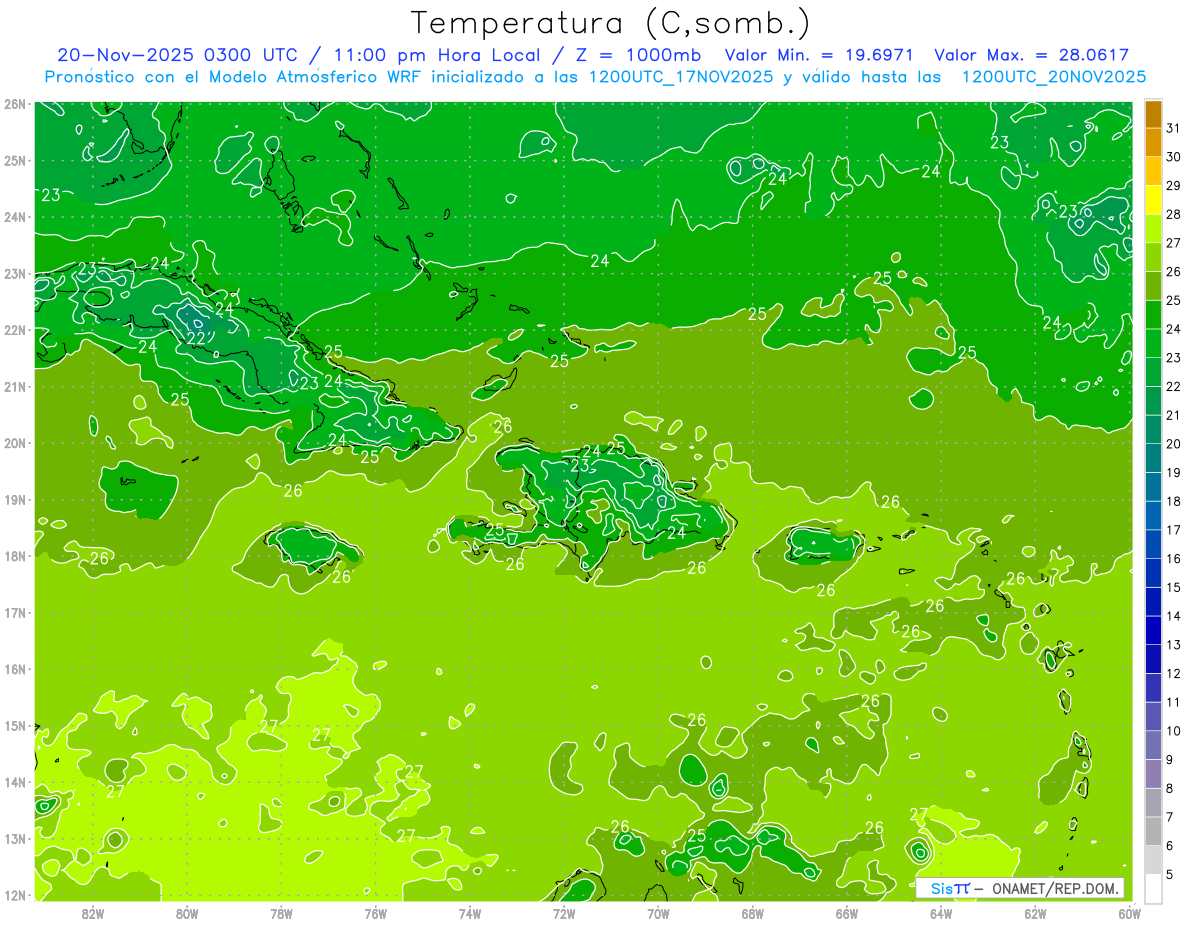Click the white swatch below colorbar label 5
The width and height of the screenshot is (1200, 927).
(x=1153, y=888)
